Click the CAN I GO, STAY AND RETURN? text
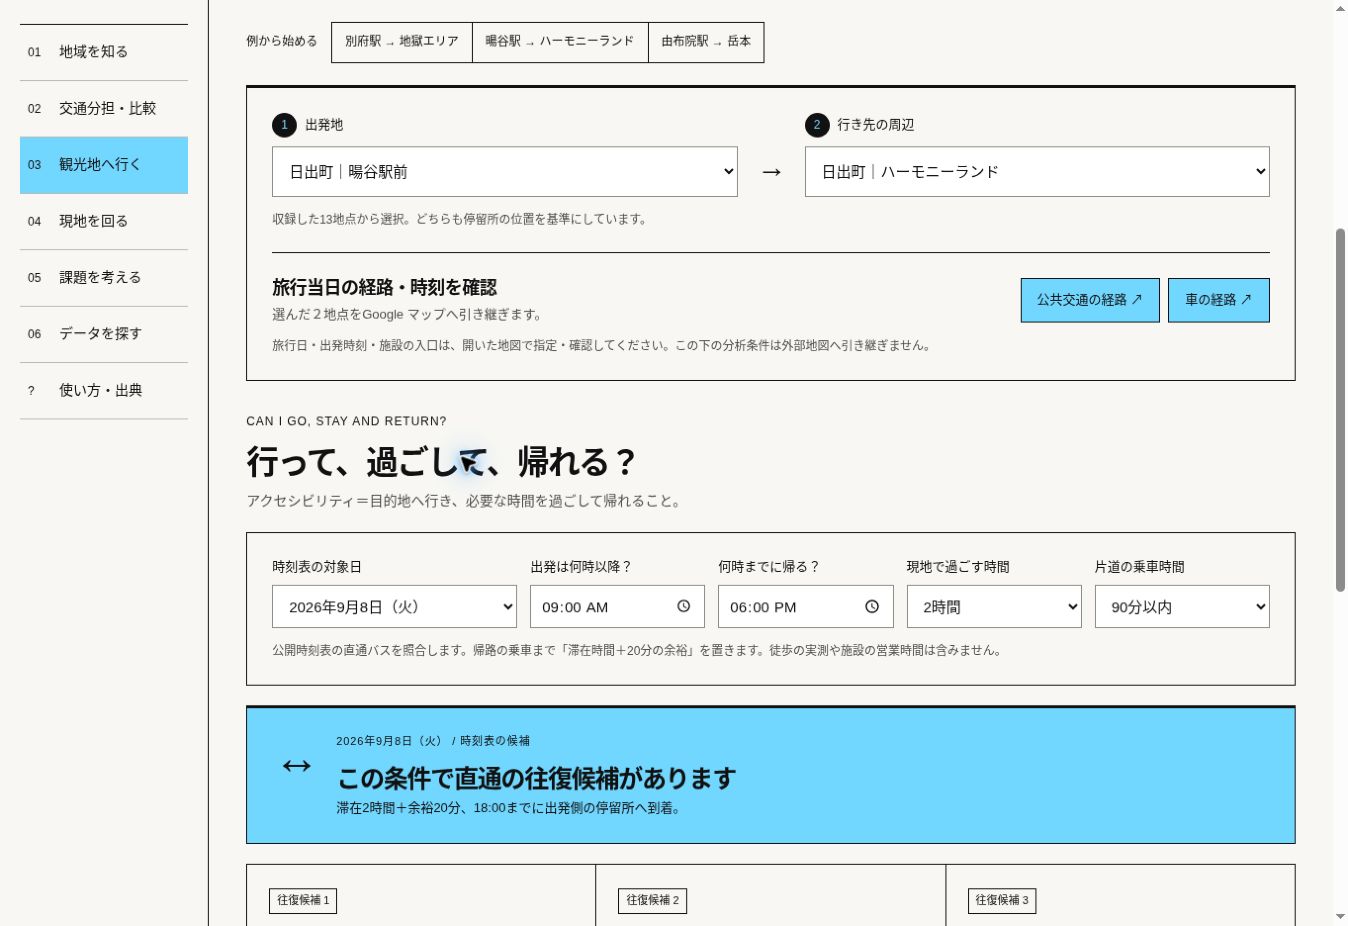 (346, 422)
